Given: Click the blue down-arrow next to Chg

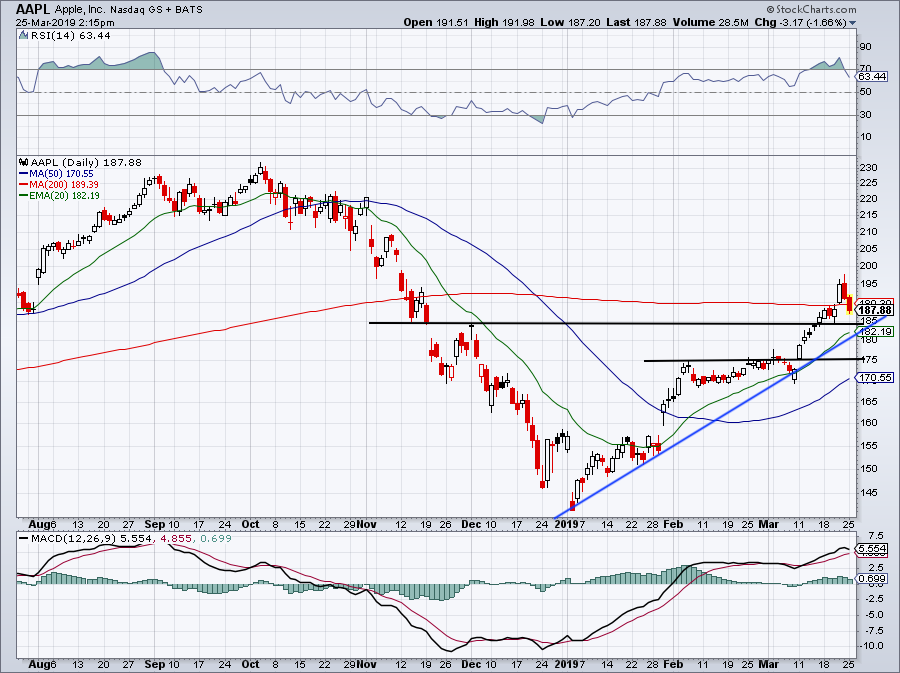Looking at the screenshot, I should pos(852,23).
